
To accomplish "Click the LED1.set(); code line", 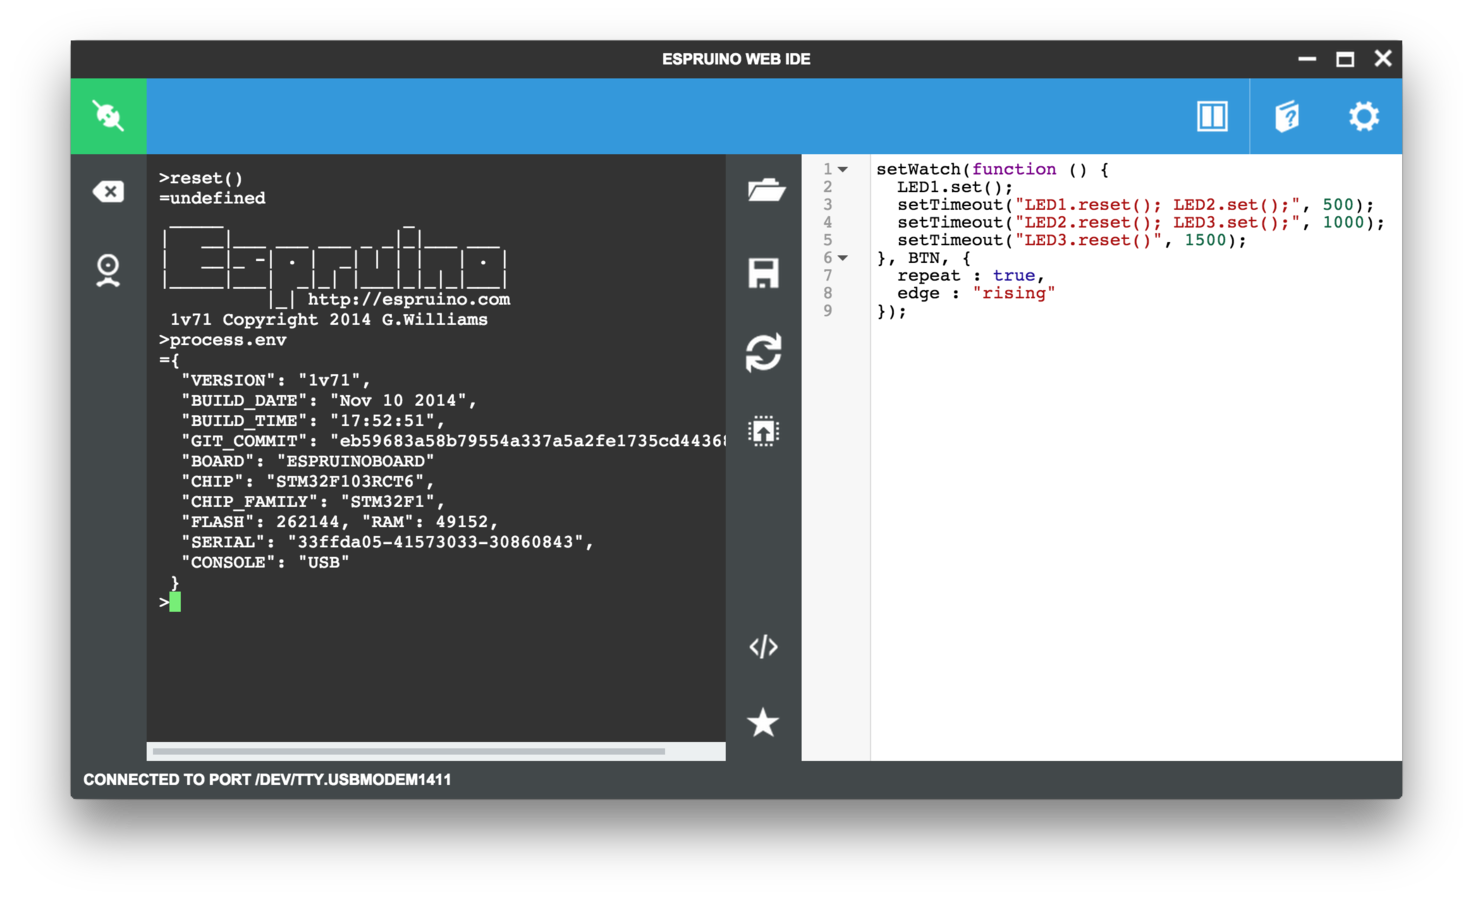I will [x=955, y=187].
